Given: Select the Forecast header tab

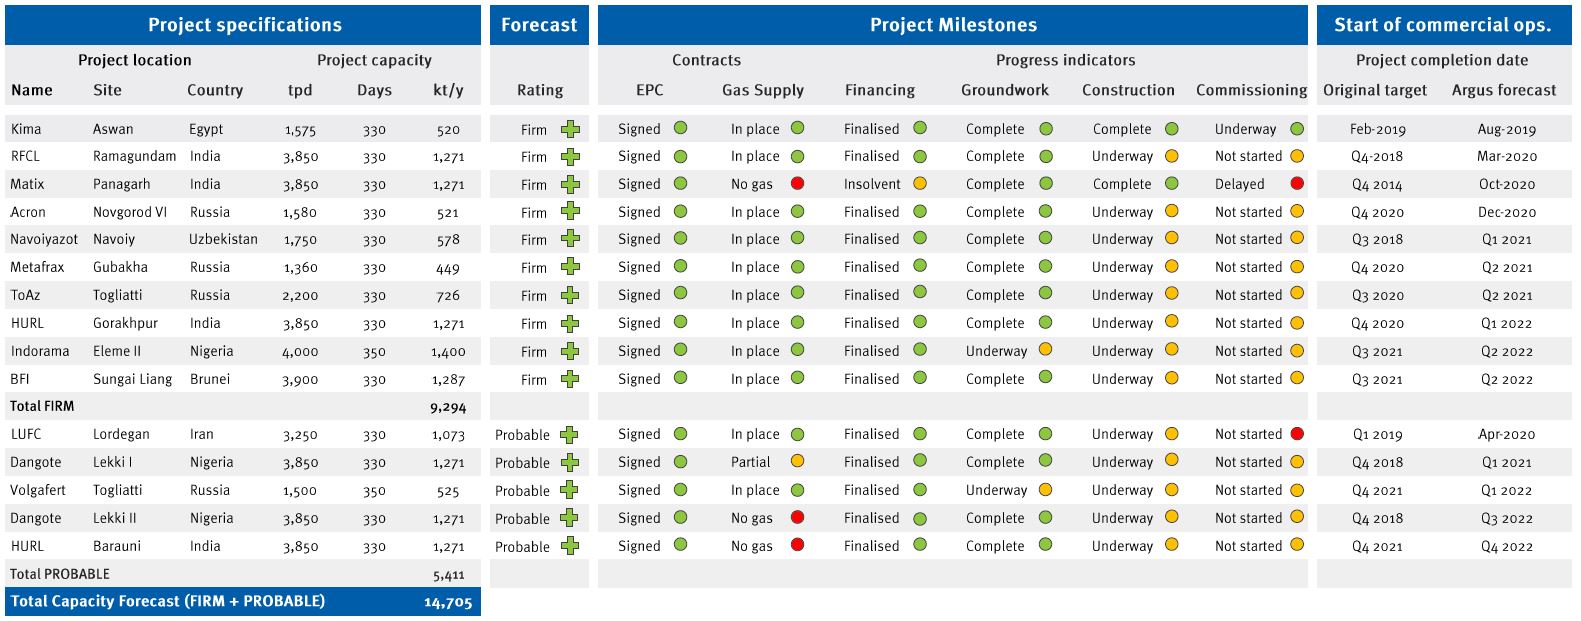Looking at the screenshot, I should (x=539, y=25).
